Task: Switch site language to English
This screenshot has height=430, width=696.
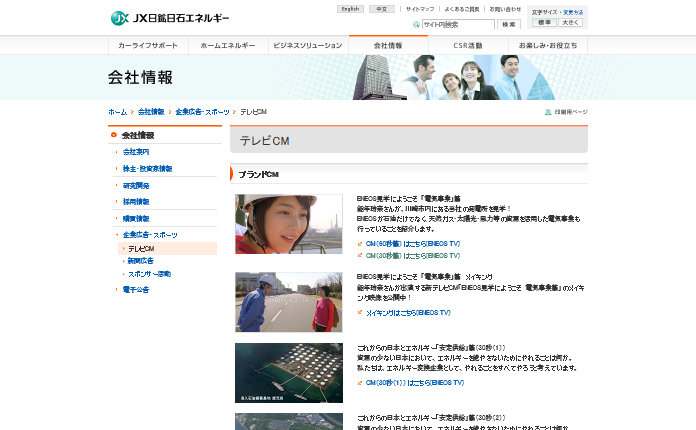Action: point(350,8)
